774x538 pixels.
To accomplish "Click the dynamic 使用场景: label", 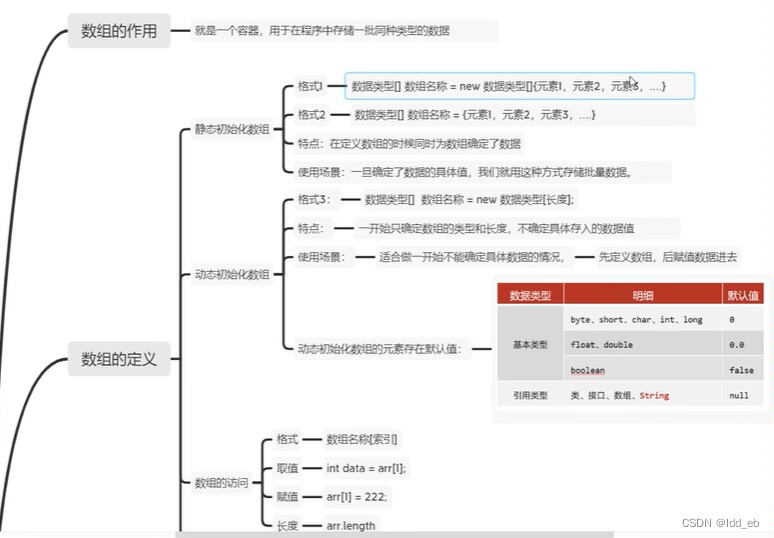I will click(322, 257).
